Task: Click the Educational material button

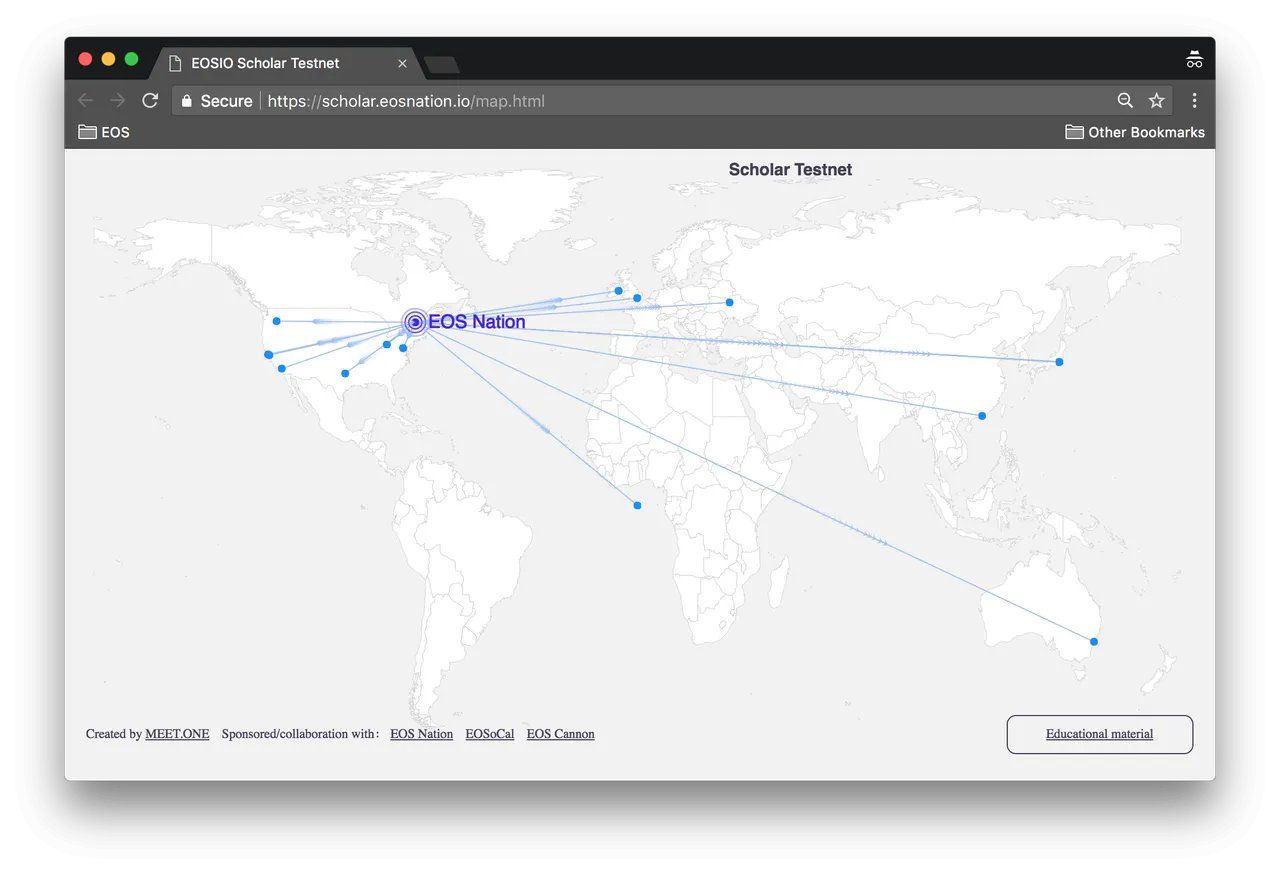Action: click(1100, 734)
